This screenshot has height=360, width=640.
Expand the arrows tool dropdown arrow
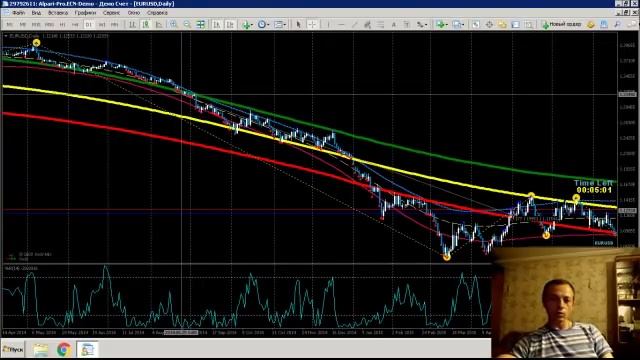coord(426,25)
